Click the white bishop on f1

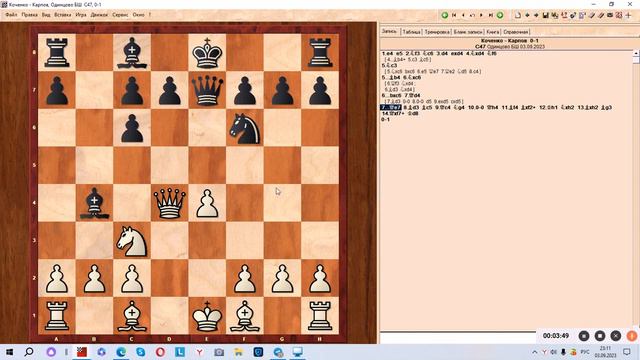pyautogui.click(x=244, y=316)
